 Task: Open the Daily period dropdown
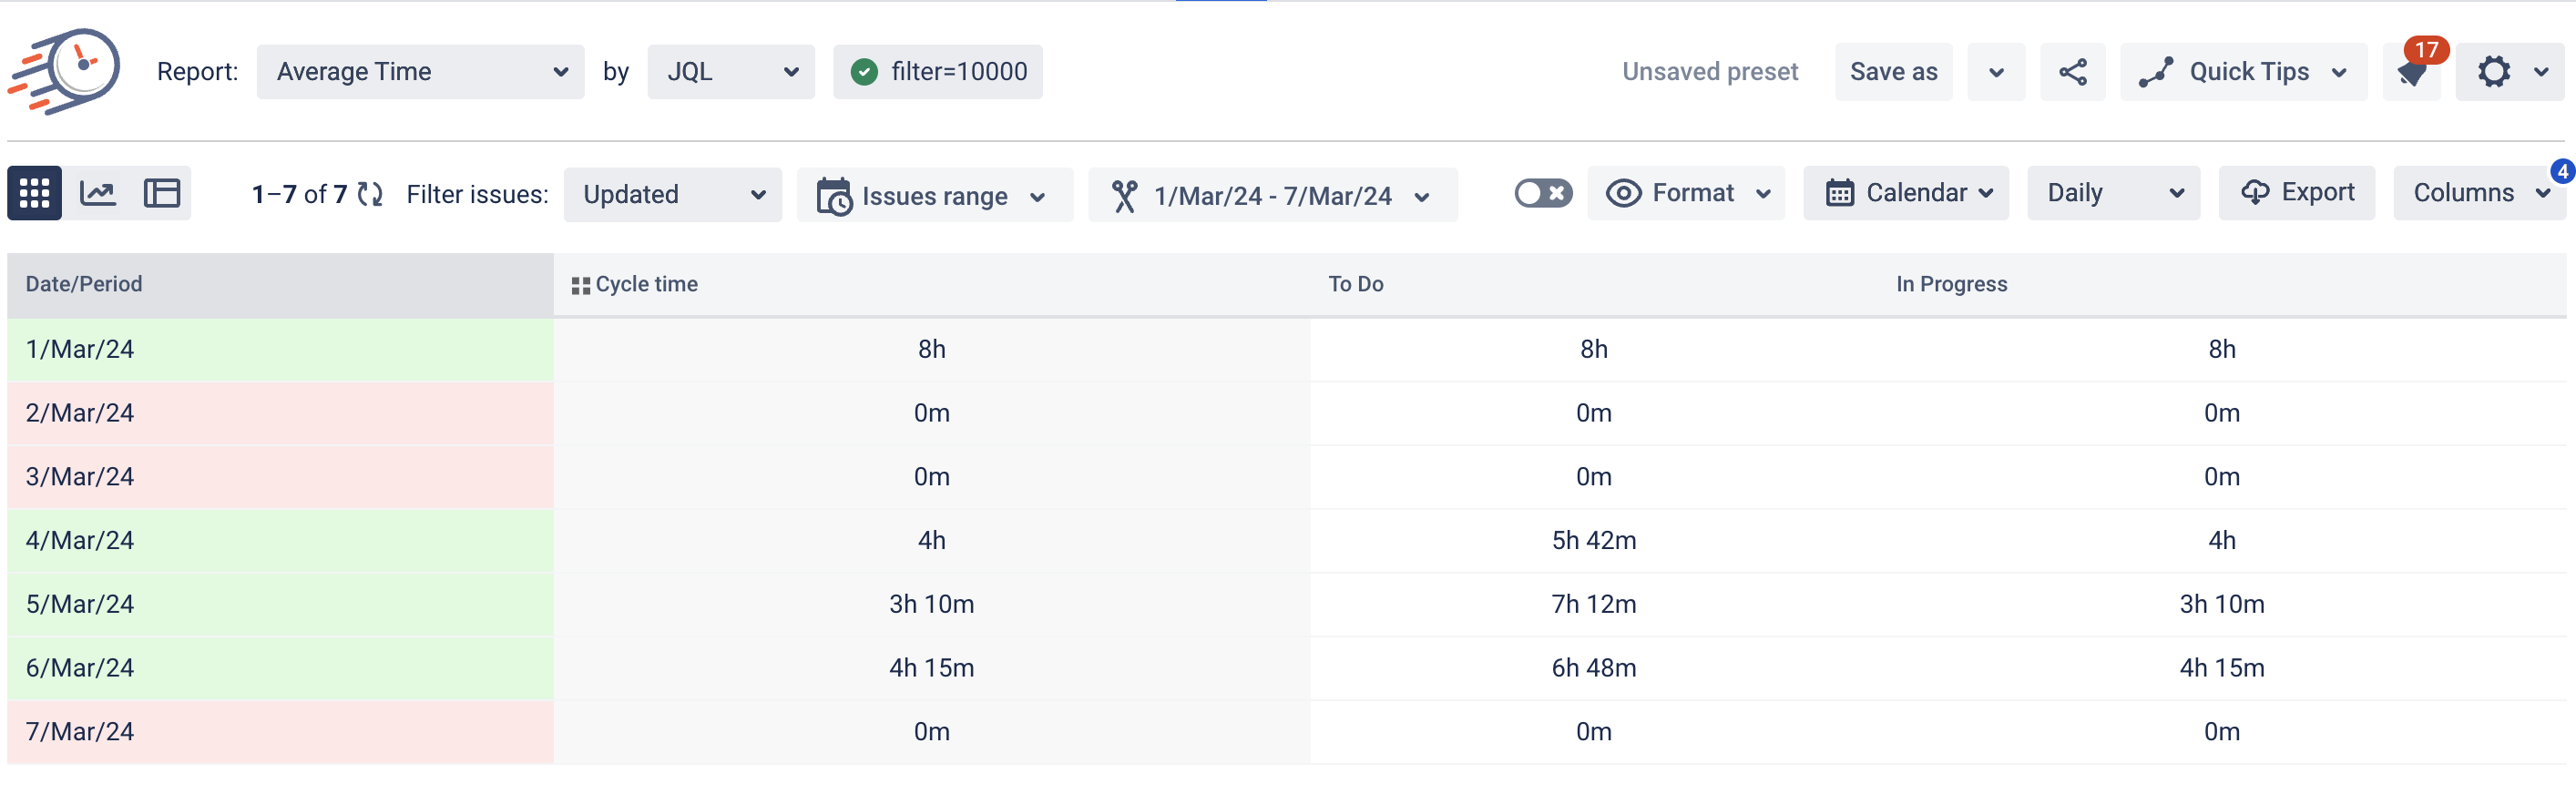[x=2113, y=193]
